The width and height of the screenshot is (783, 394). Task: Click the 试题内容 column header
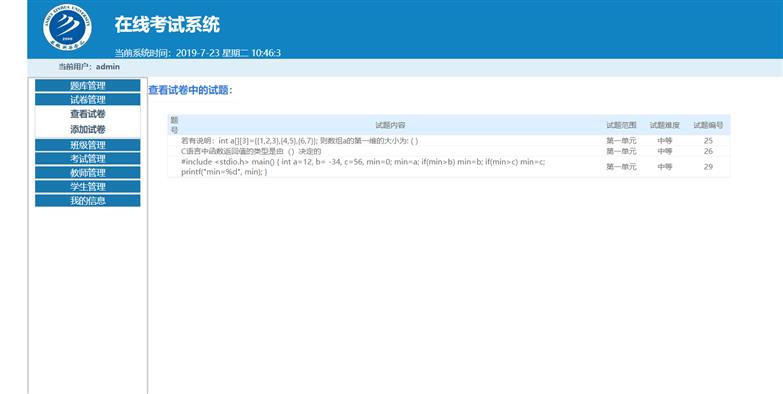[390, 125]
